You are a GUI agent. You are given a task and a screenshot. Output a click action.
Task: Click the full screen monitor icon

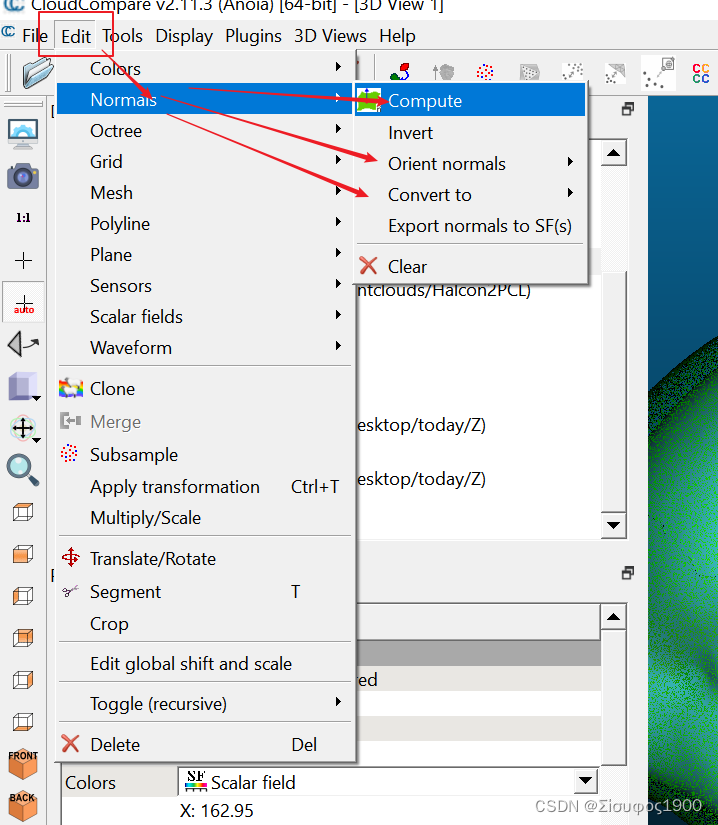[x=23, y=134]
